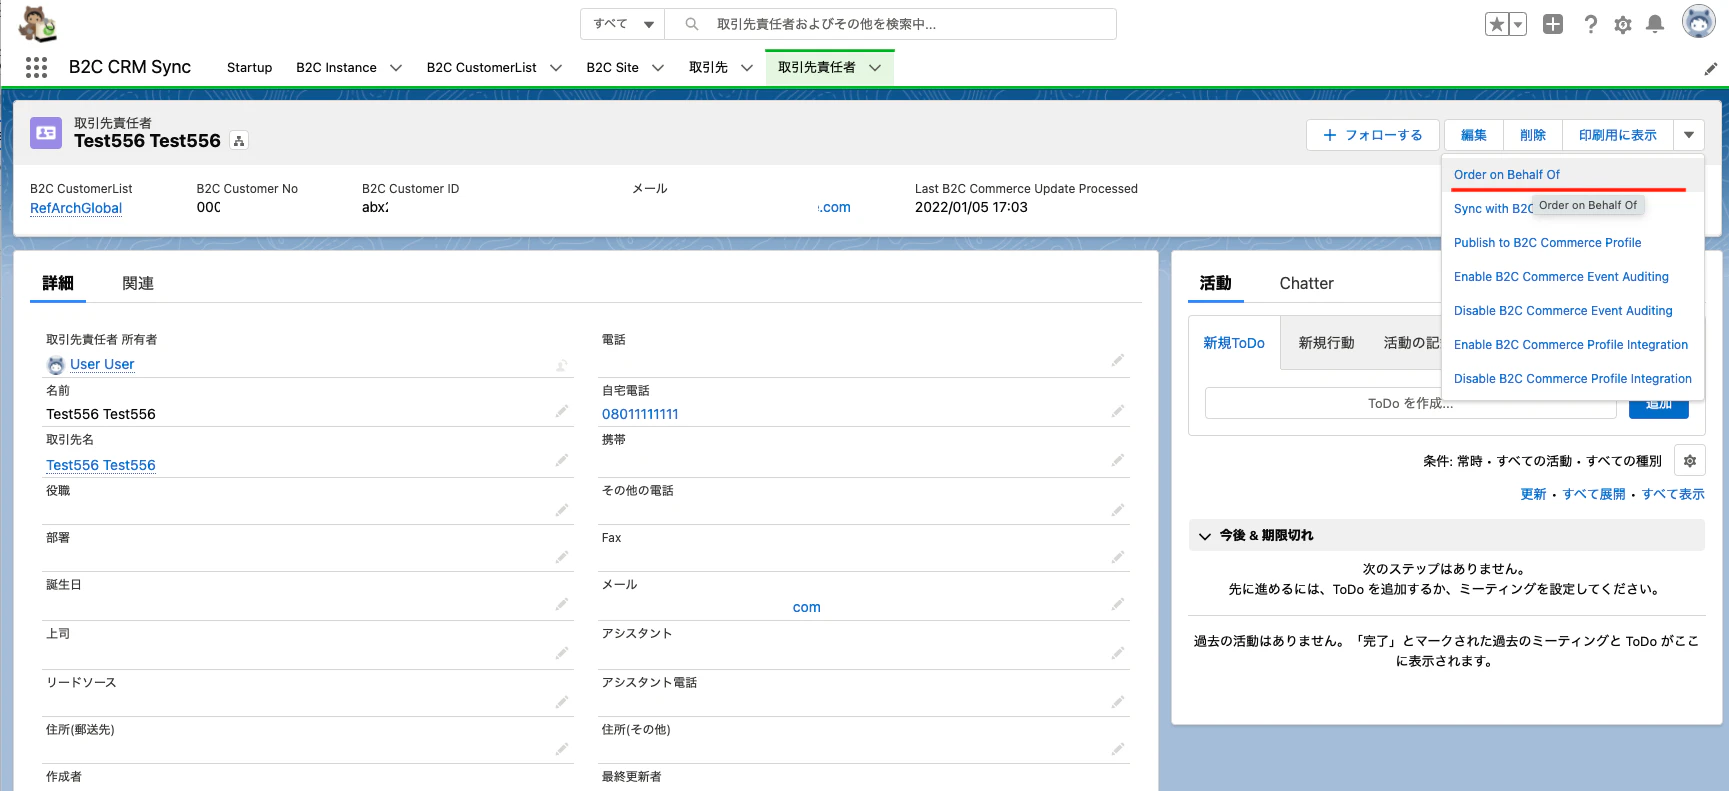This screenshot has width=1729, height=791.
Task: Click the すべて表示 link
Action: [1673, 494]
